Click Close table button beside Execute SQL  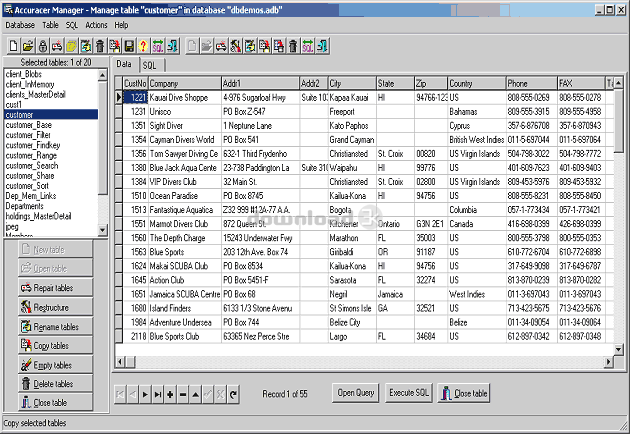tap(464, 393)
